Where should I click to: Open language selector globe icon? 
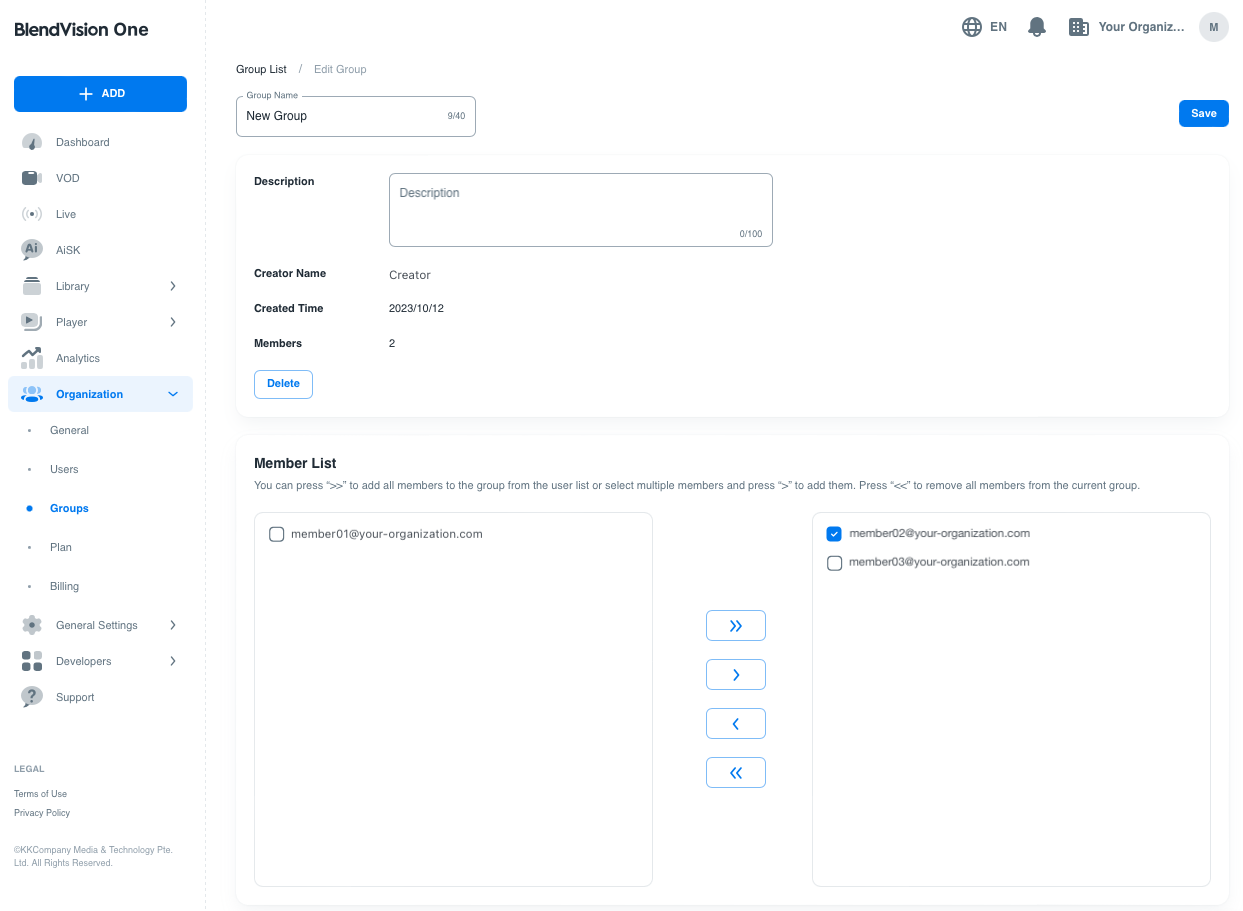point(971,27)
